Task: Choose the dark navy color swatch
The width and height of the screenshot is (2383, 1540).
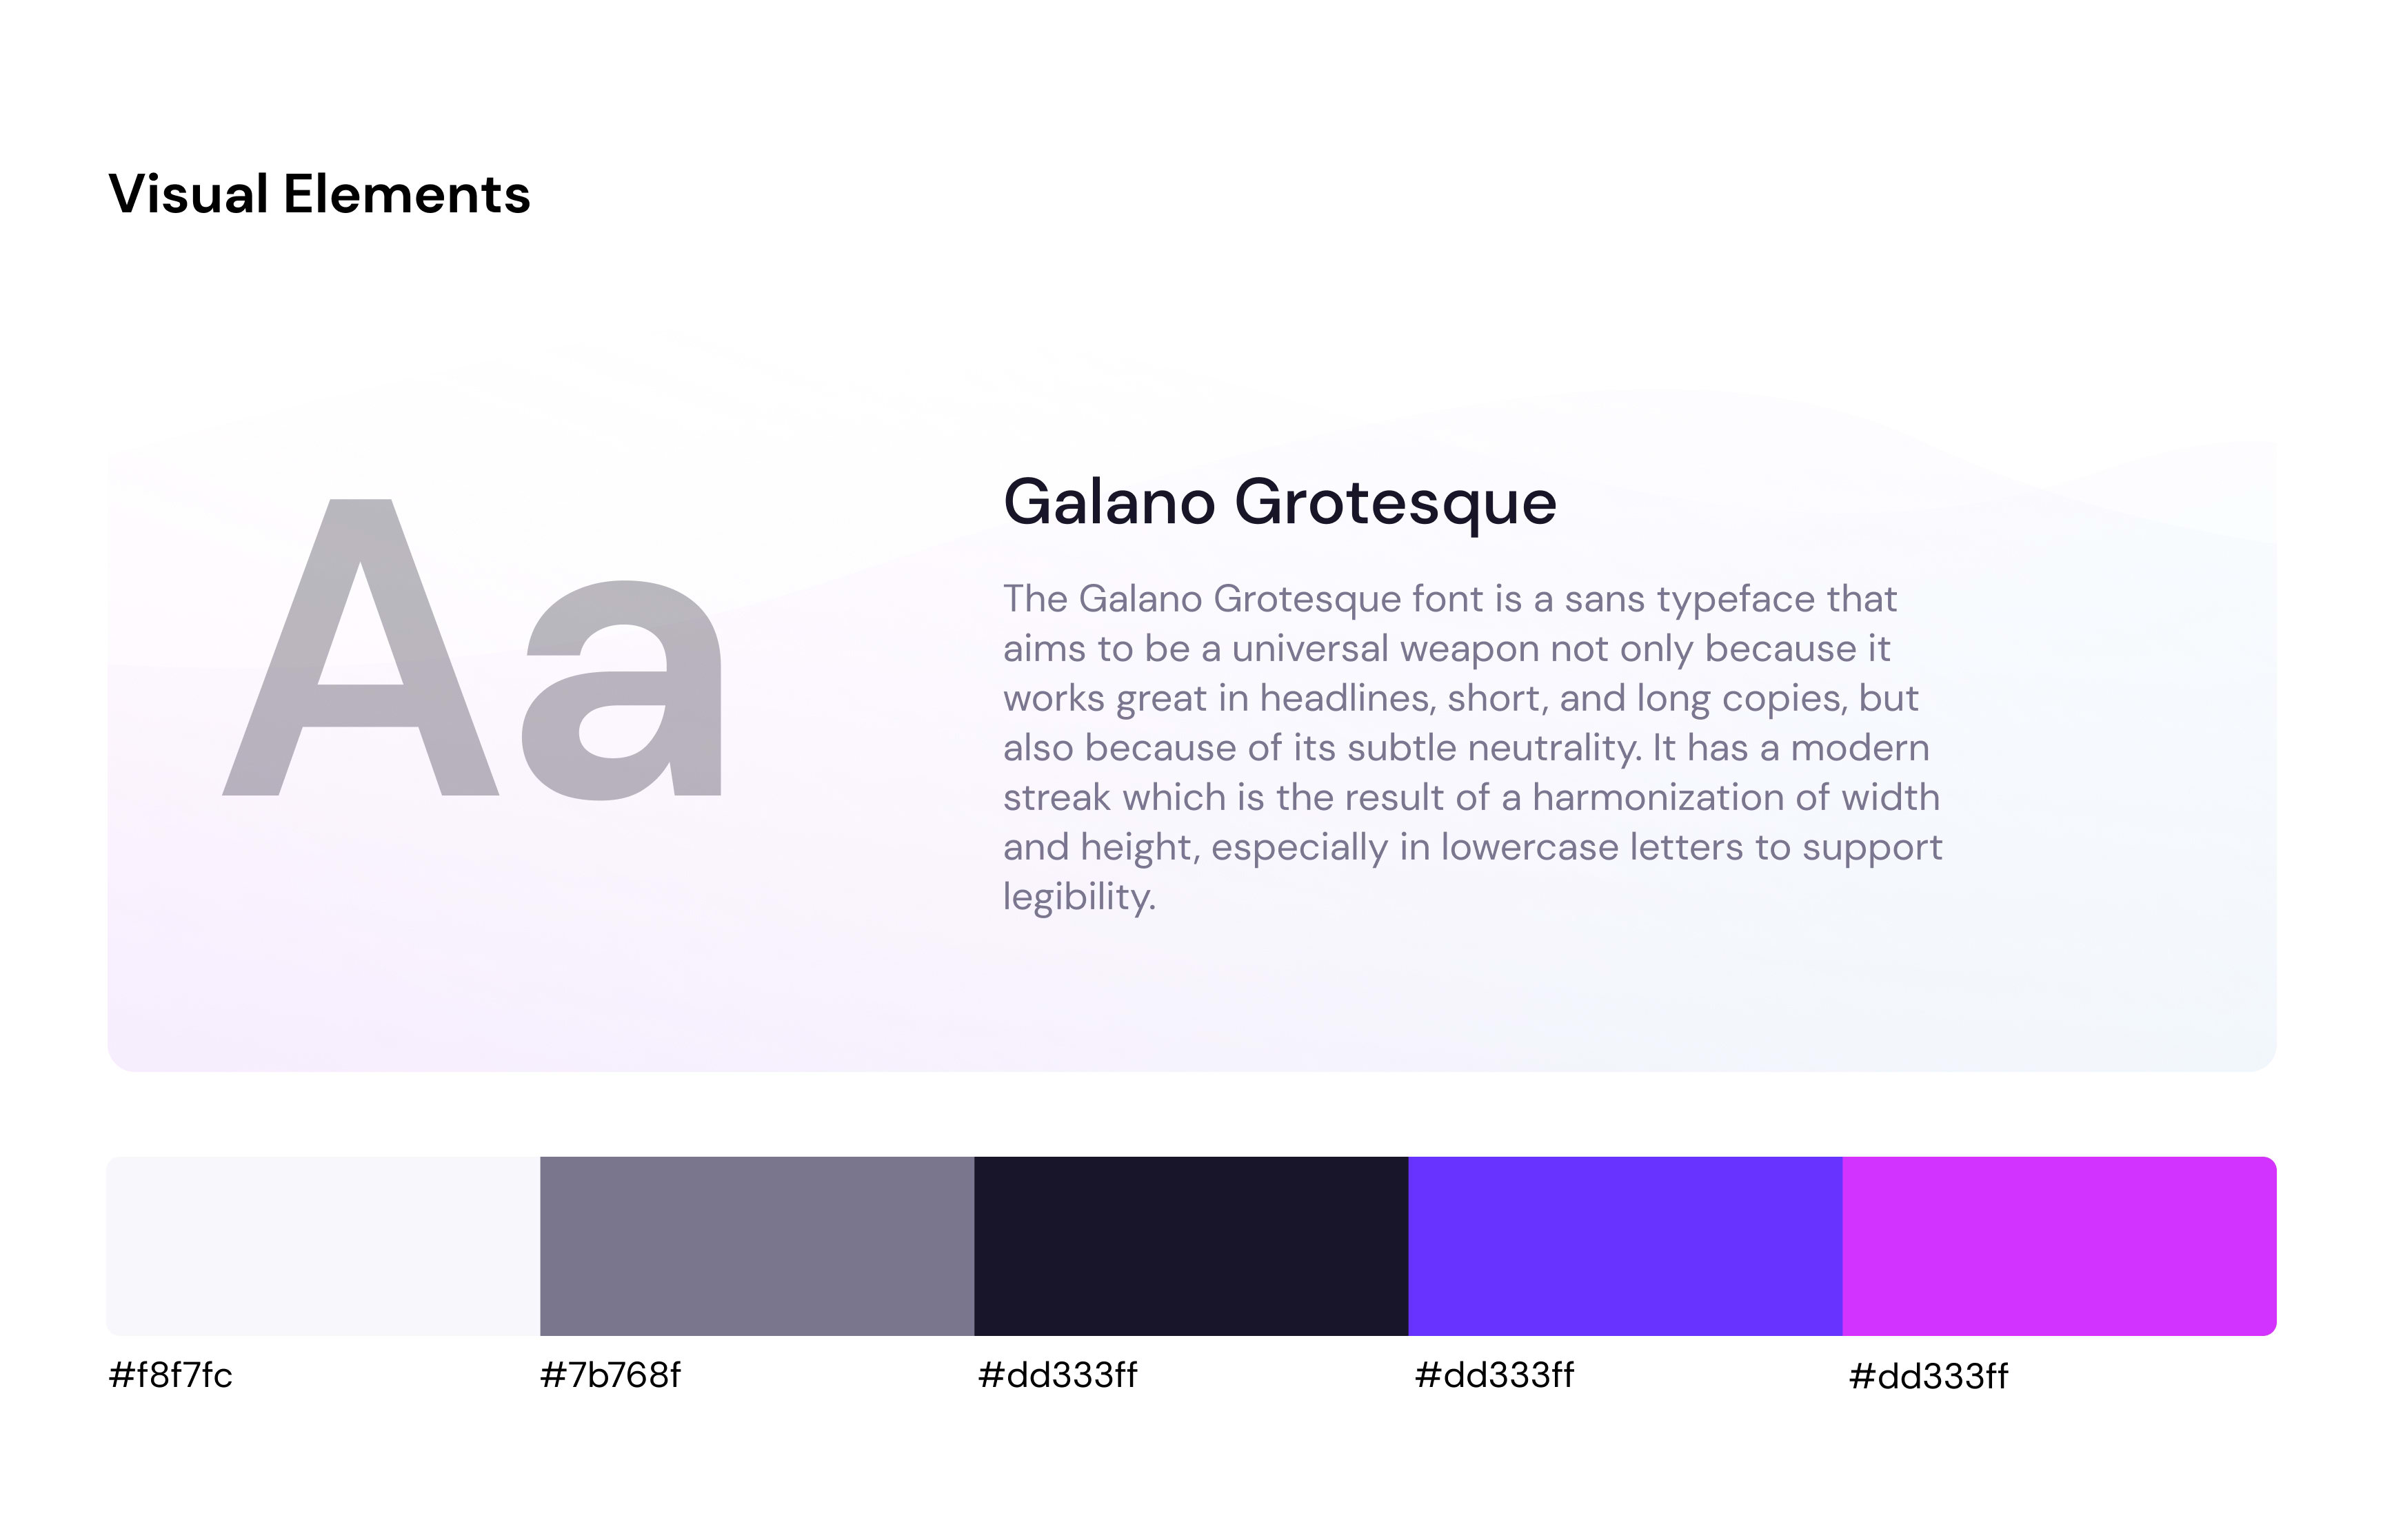Action: 1191,1246
